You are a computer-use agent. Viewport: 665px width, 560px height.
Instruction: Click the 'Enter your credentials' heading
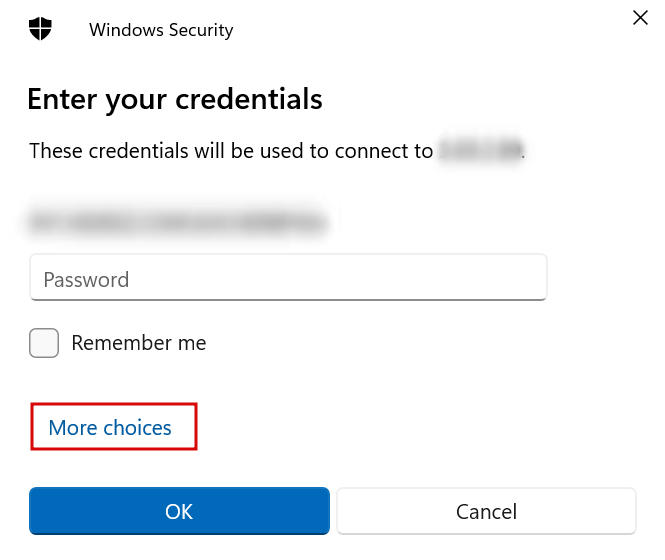coord(175,99)
